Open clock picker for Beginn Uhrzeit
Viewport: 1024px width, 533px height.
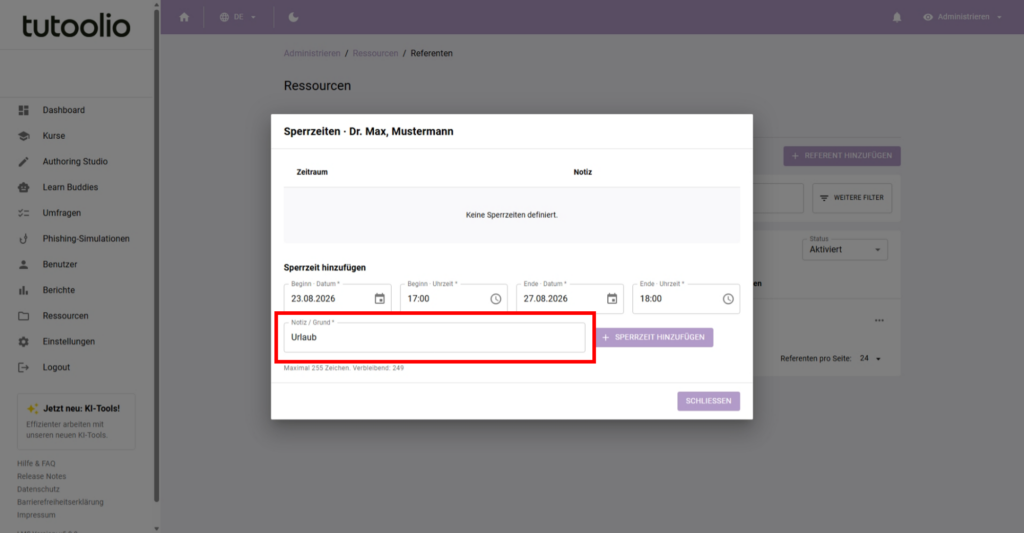[x=496, y=299]
